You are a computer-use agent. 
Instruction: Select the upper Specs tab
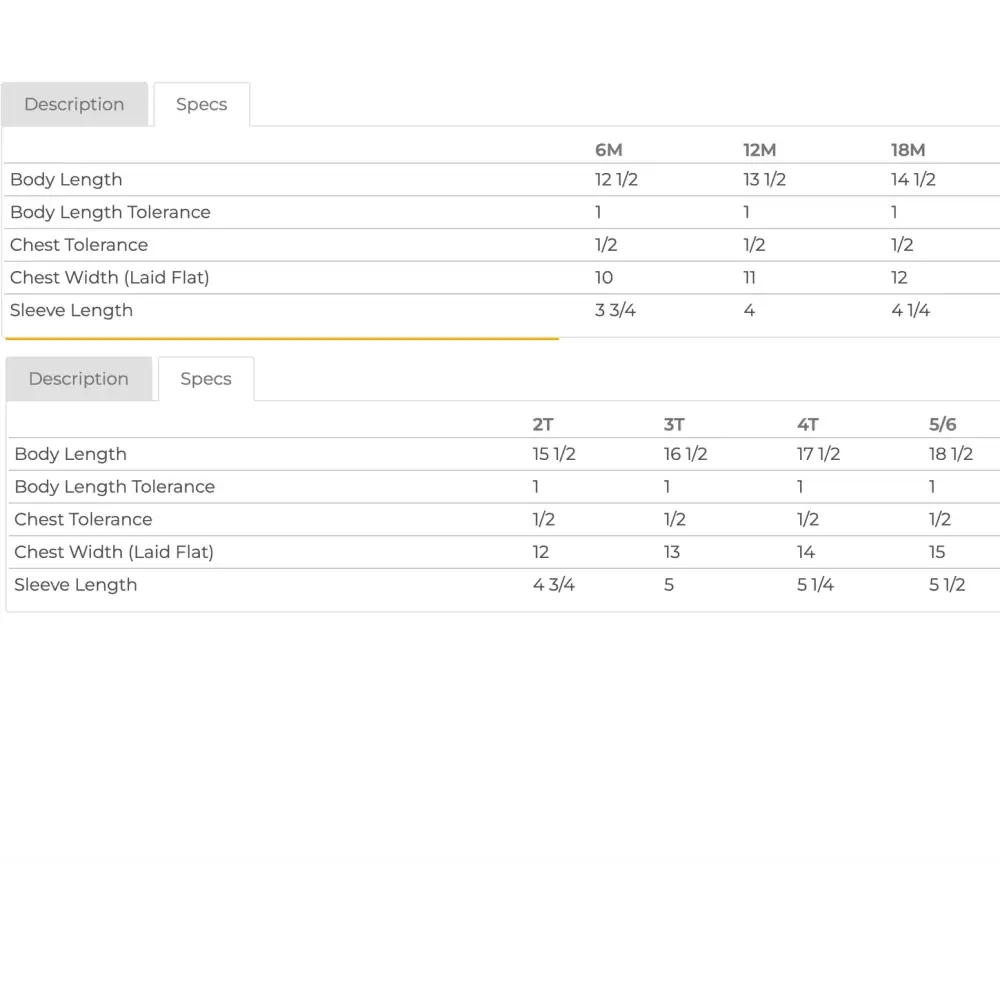click(201, 105)
